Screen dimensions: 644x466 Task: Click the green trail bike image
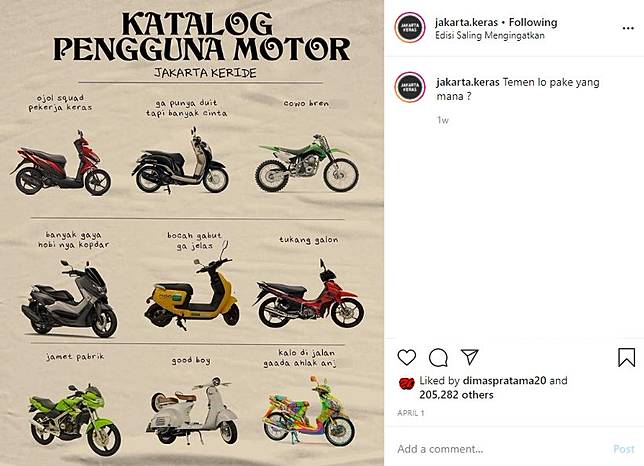click(307, 163)
